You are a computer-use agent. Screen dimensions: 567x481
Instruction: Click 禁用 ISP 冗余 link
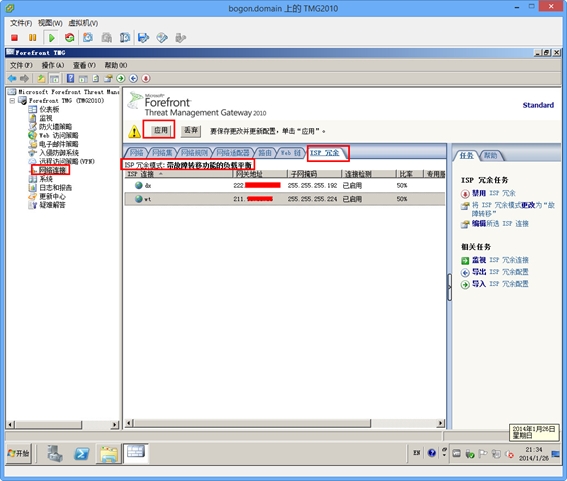pyautogui.click(x=494, y=193)
